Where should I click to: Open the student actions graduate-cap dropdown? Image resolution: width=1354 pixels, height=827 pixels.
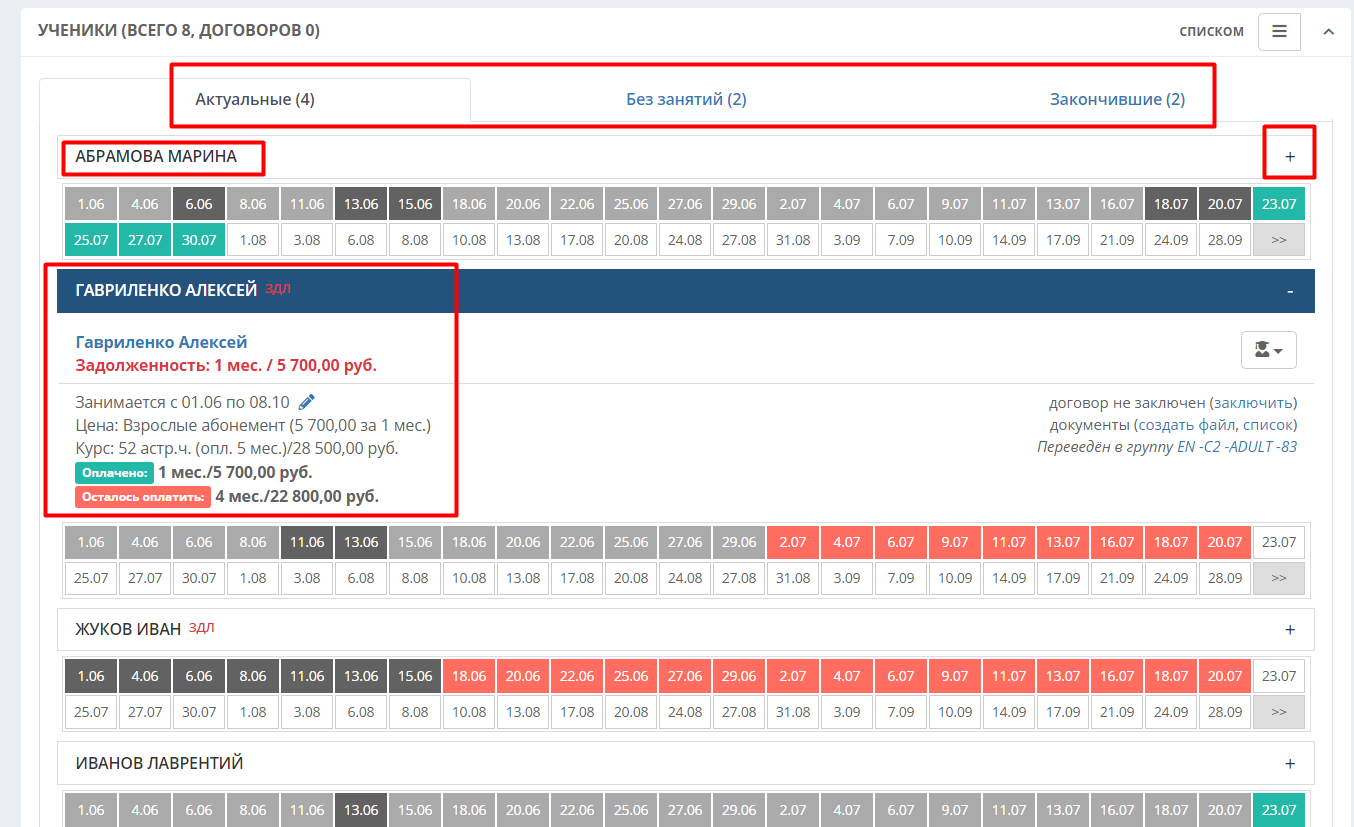[x=1268, y=350]
